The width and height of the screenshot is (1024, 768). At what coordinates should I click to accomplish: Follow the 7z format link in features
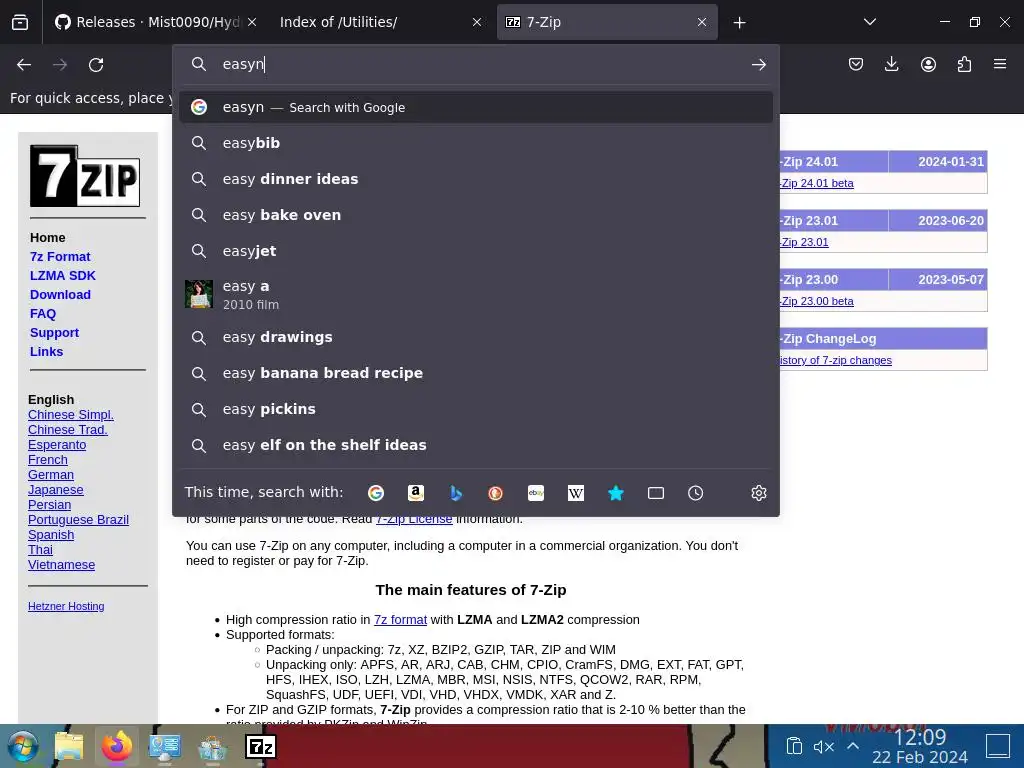[400, 620]
